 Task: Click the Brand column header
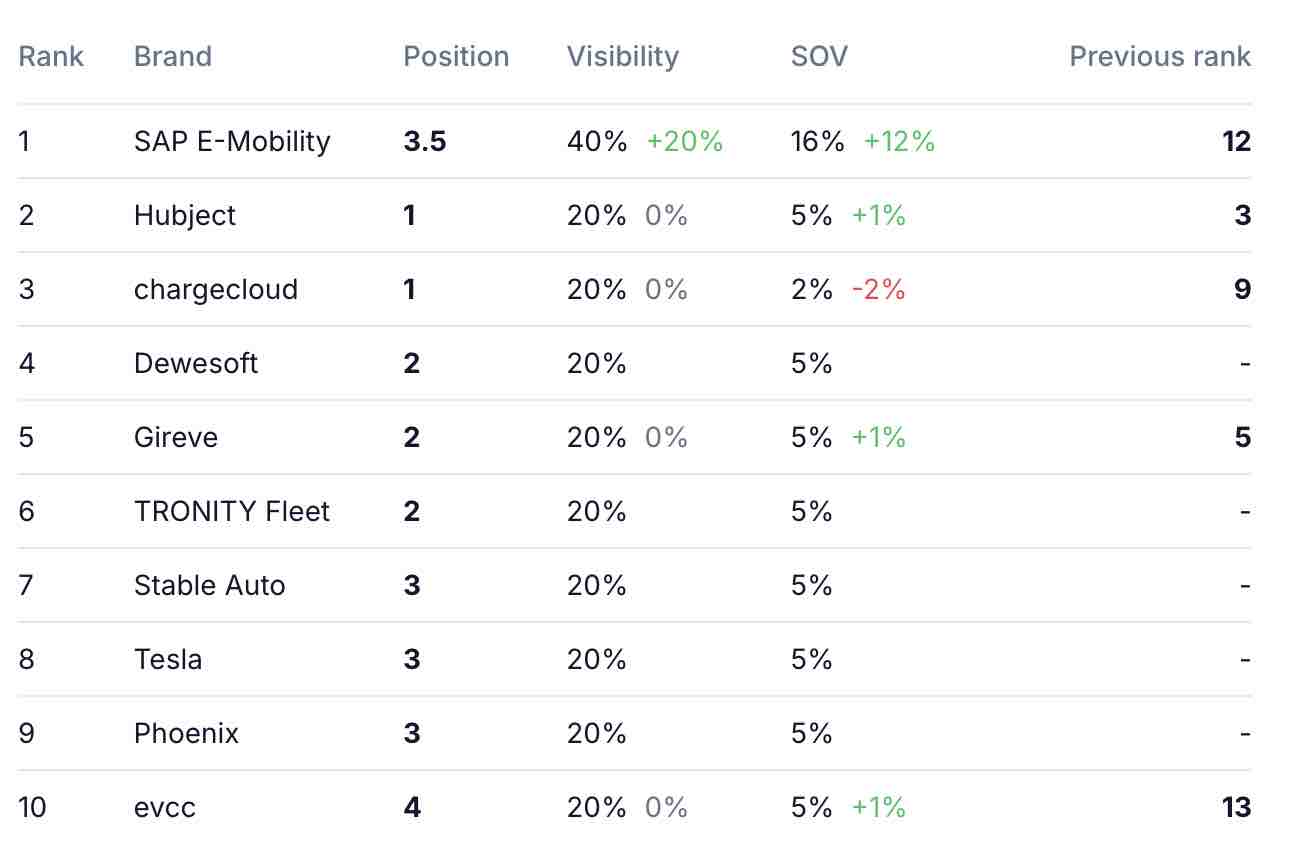(x=173, y=56)
